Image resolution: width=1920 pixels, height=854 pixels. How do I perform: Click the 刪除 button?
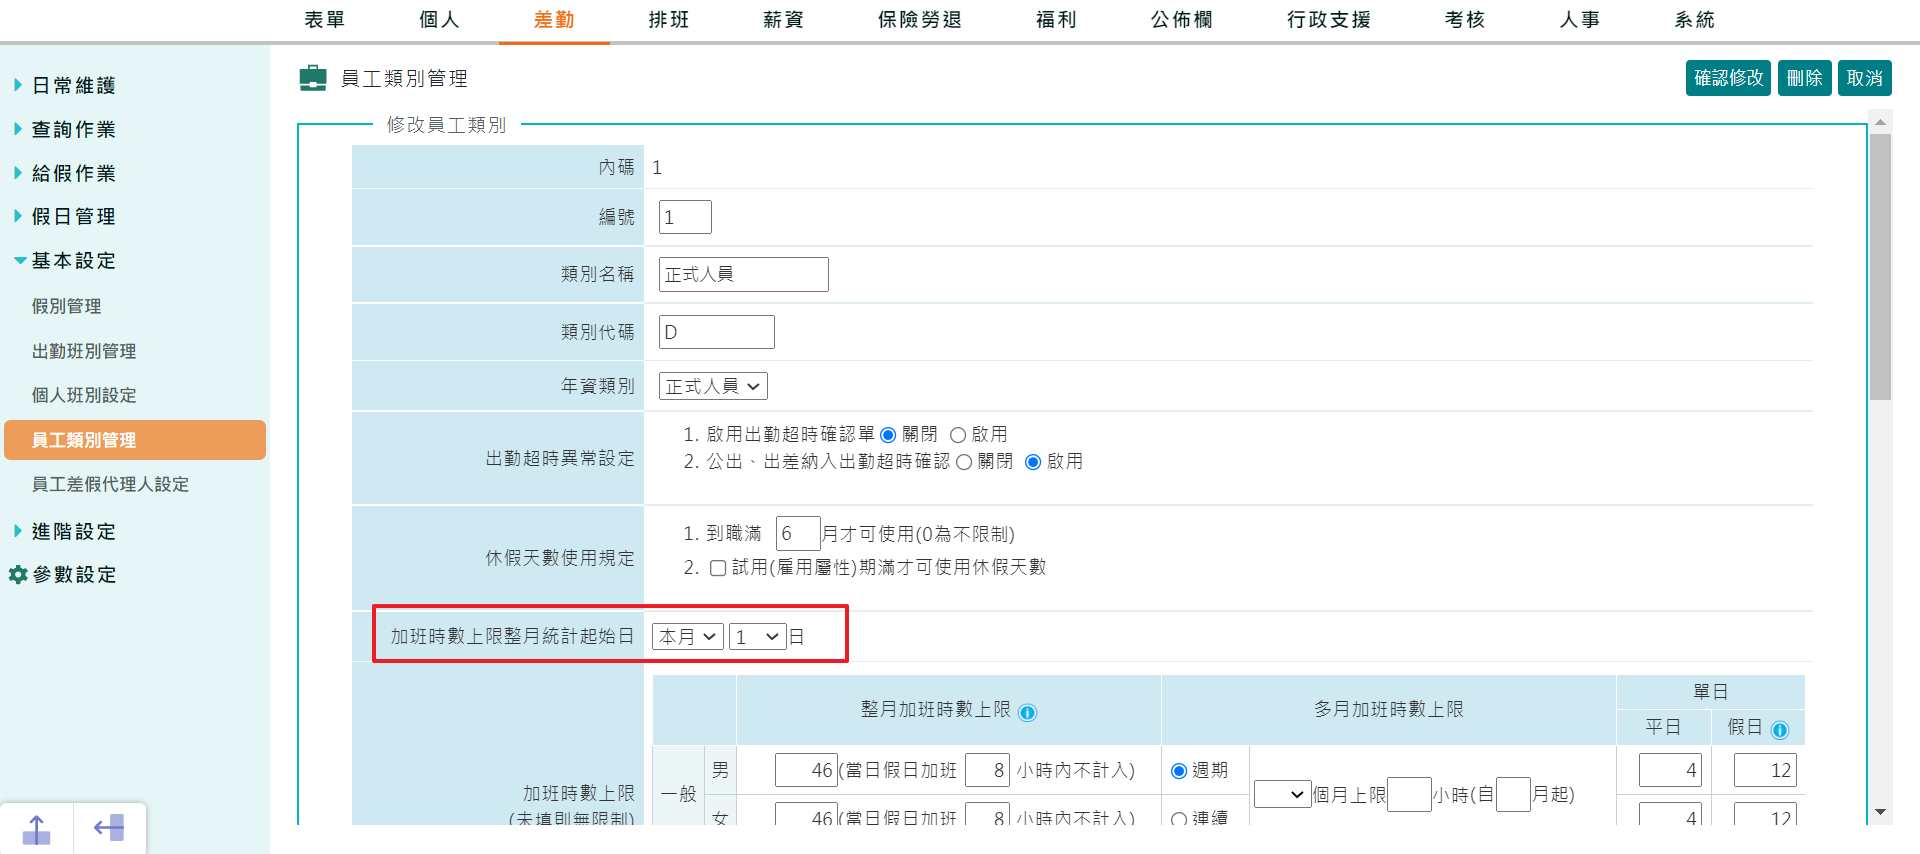(x=1804, y=78)
